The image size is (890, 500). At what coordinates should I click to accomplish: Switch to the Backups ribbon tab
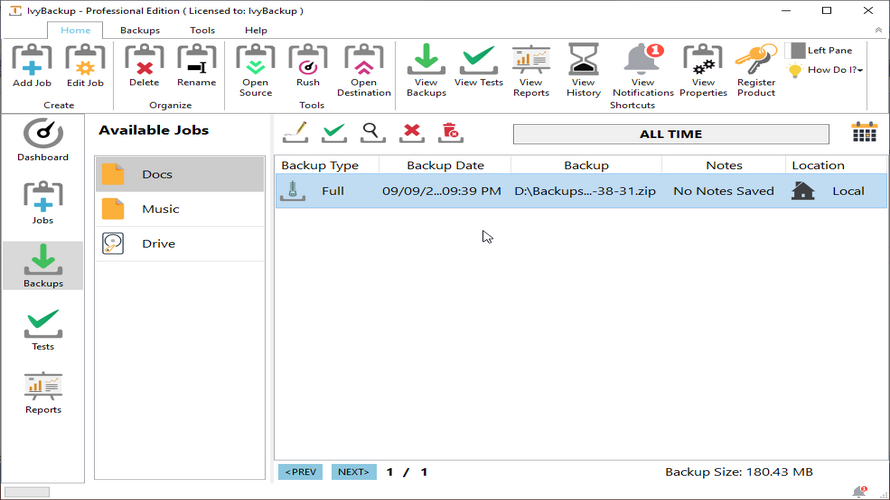[140, 31]
